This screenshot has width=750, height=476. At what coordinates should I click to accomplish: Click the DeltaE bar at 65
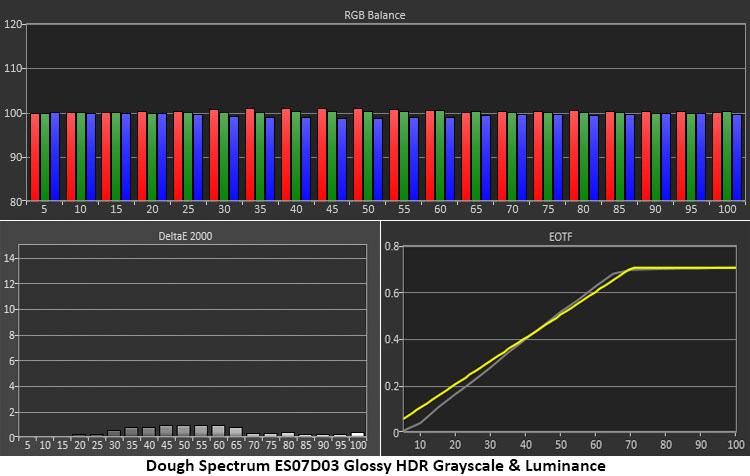pos(236,432)
